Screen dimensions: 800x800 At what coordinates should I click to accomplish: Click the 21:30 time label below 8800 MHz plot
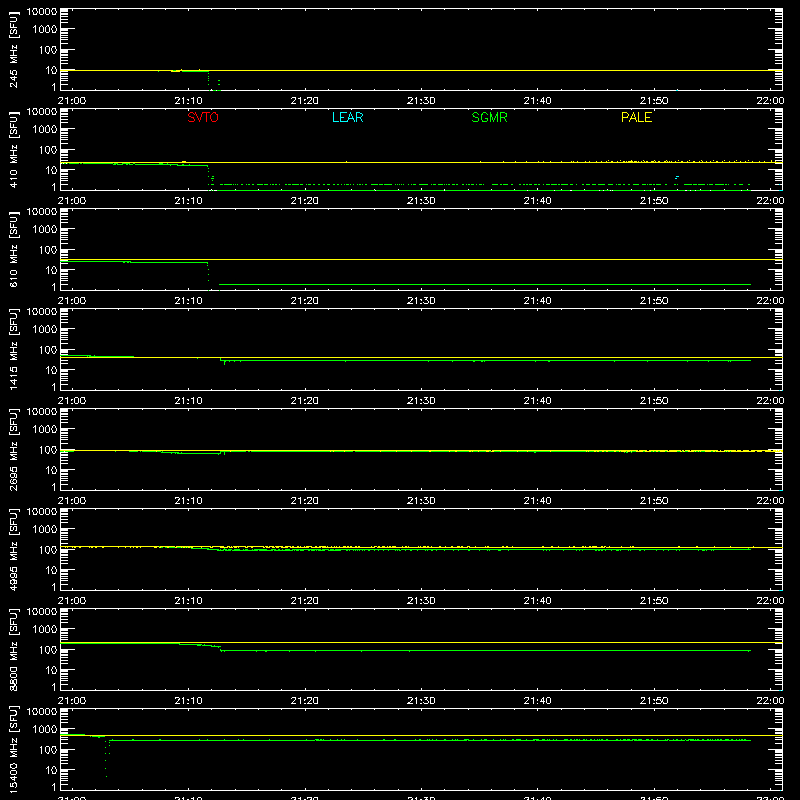[x=421, y=701]
